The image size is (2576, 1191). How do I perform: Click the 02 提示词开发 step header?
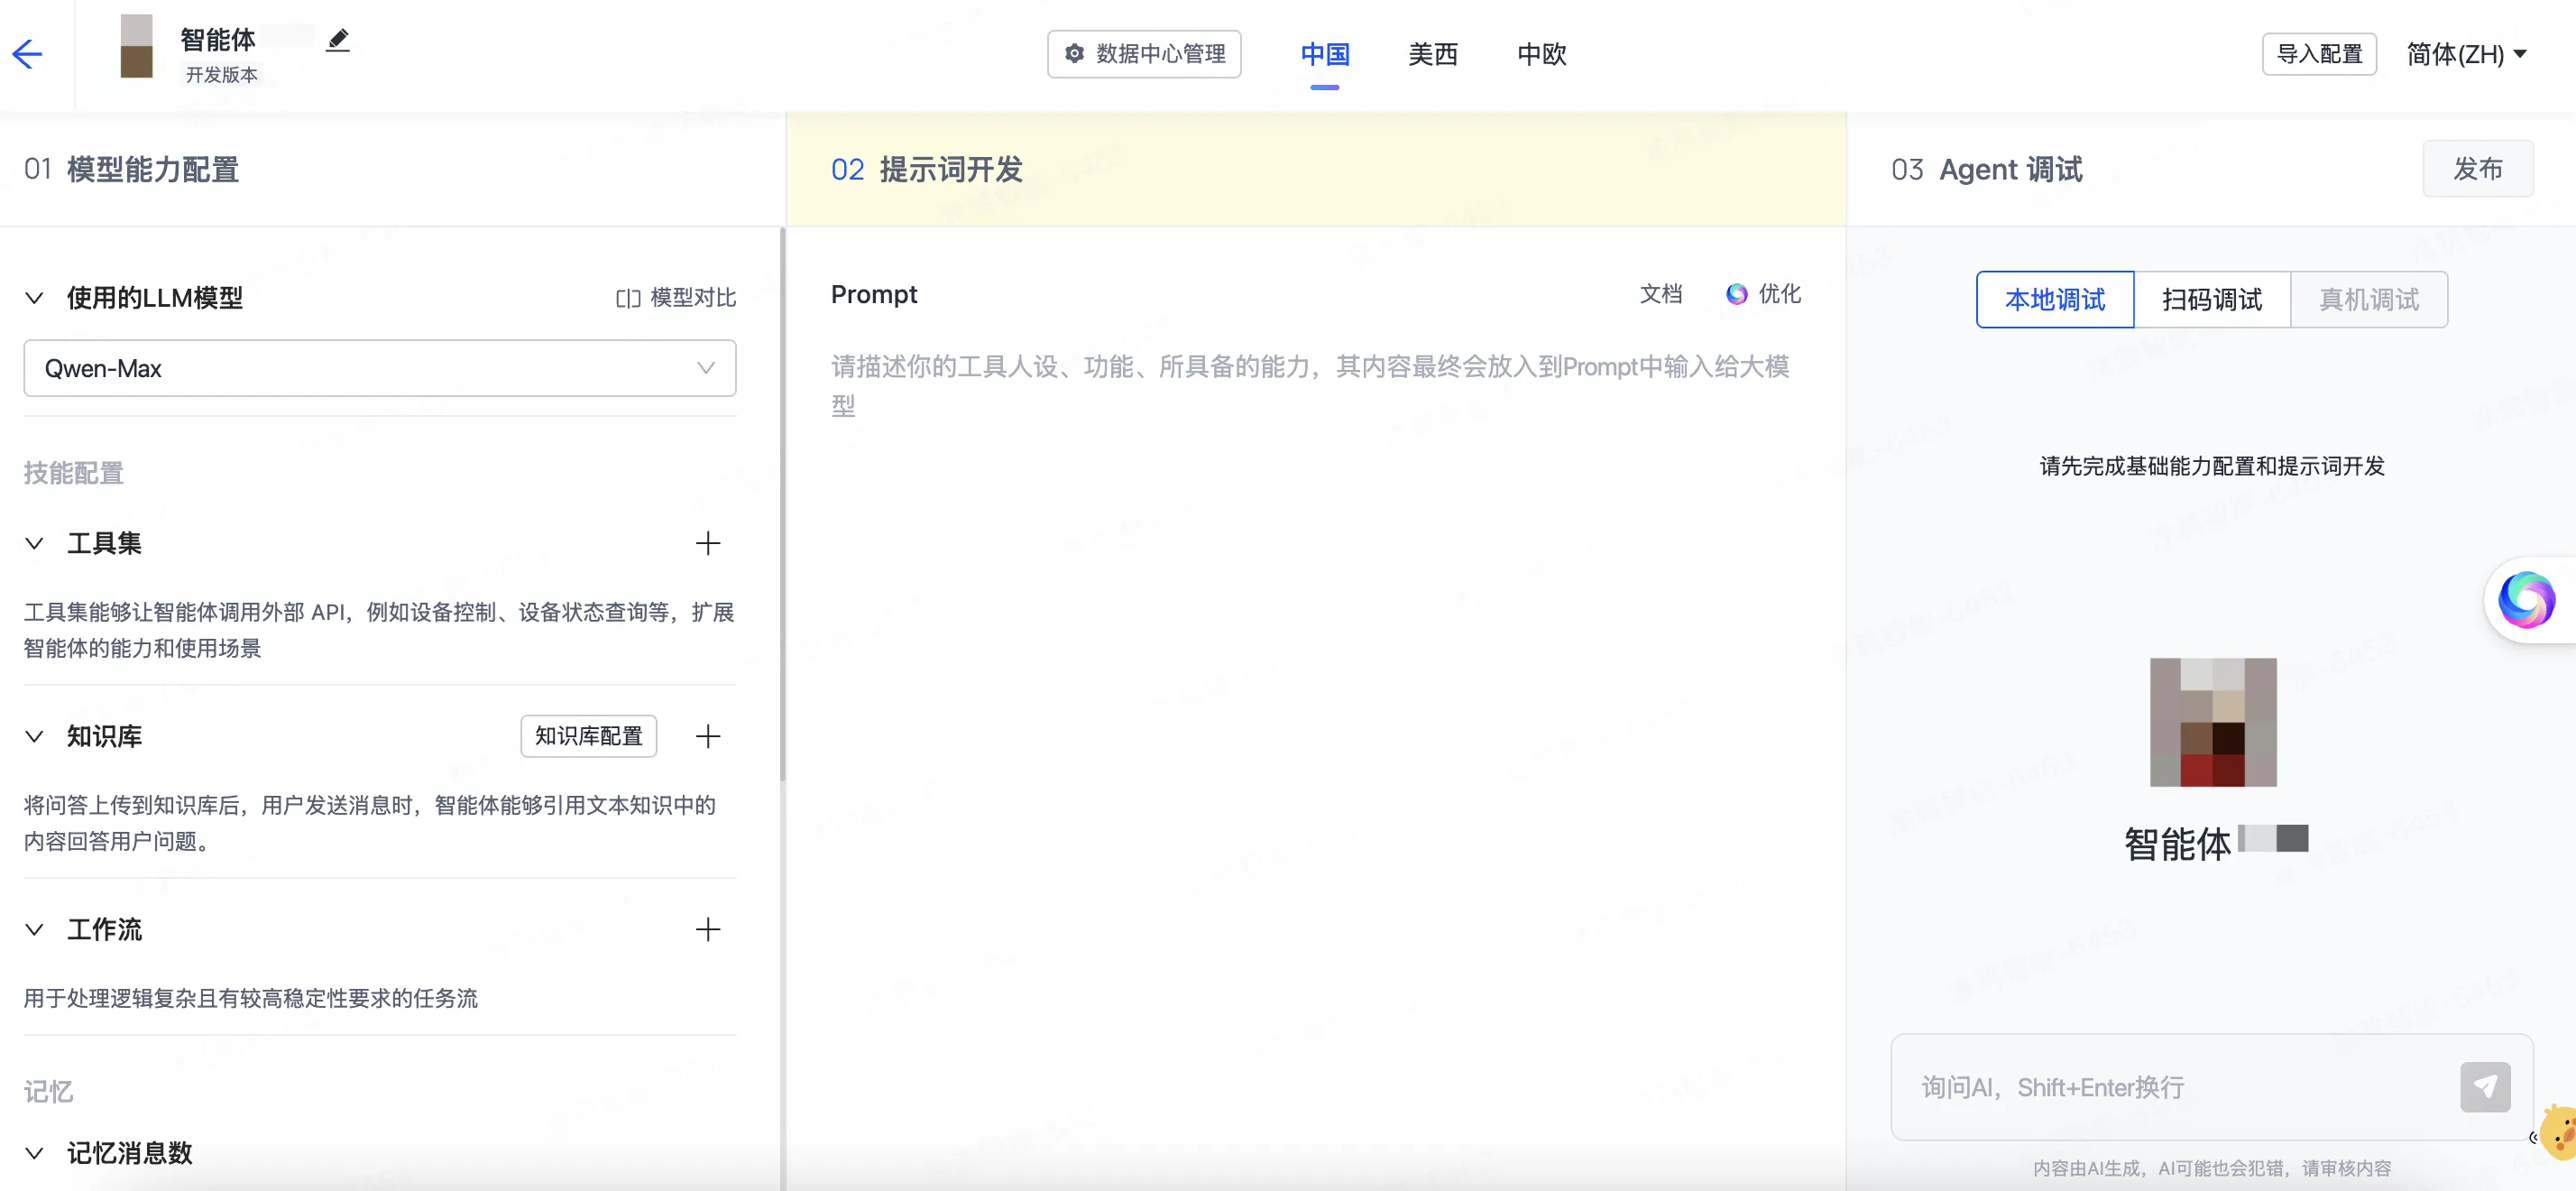coord(927,170)
